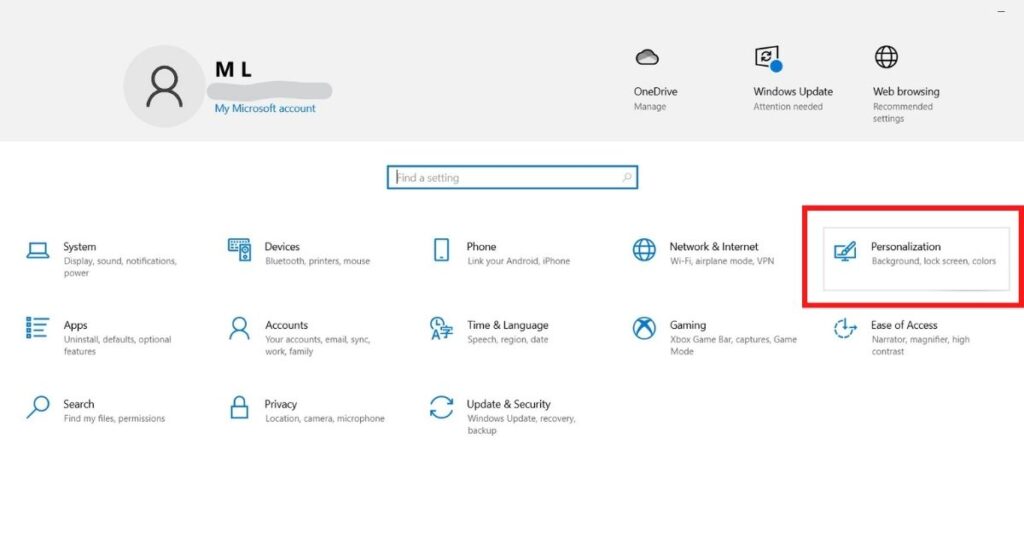Select the Personalization label
Image resolution: width=1024 pixels, height=538 pixels.
coord(906,247)
